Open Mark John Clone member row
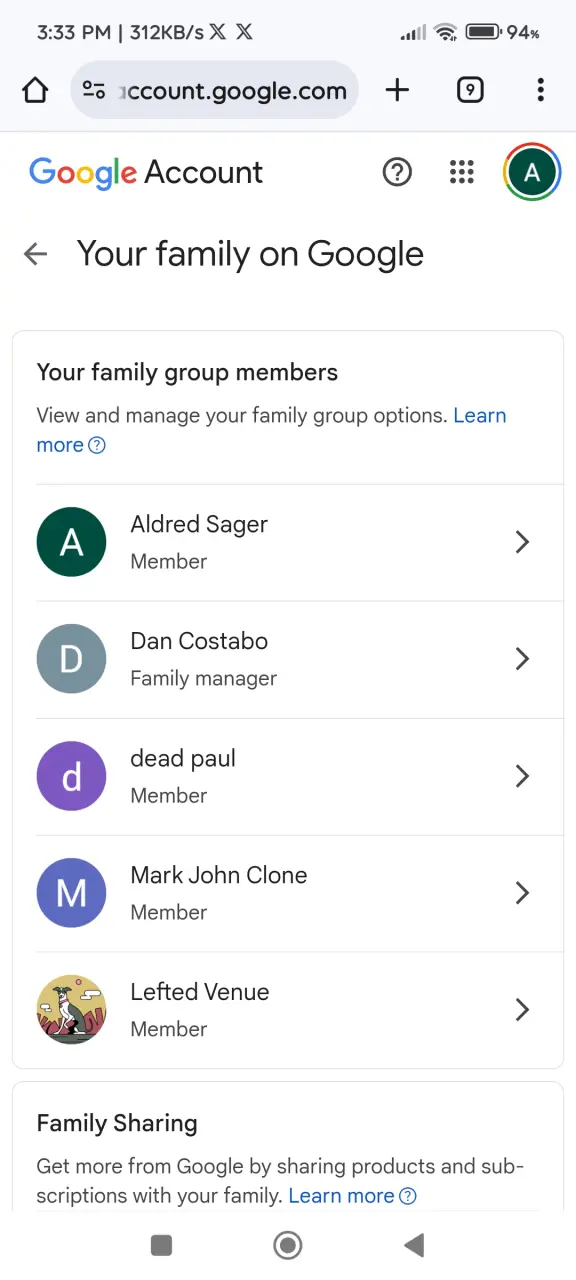 pyautogui.click(x=288, y=893)
